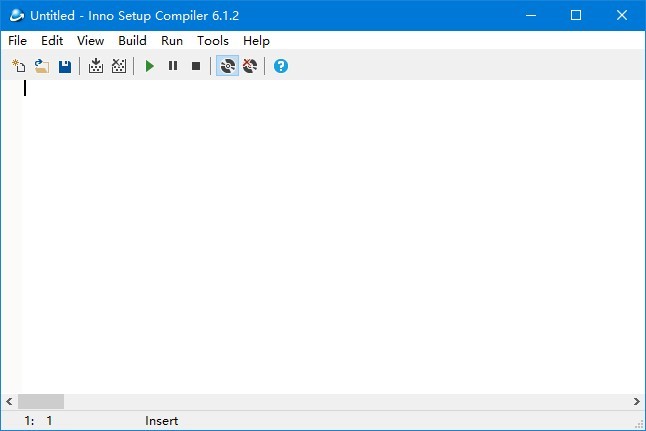The image size is (646, 431).
Task: Open help via blue question mark icon
Action: (281, 66)
